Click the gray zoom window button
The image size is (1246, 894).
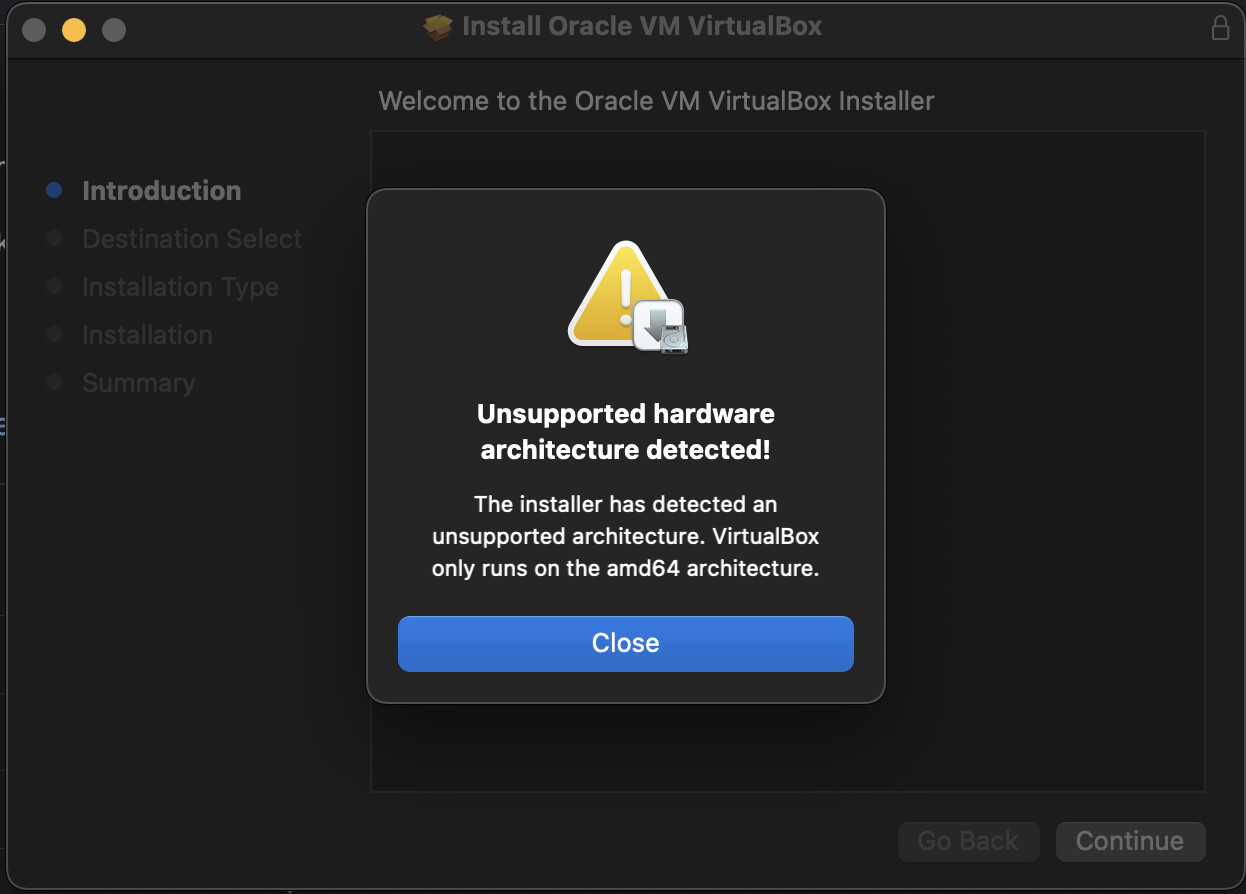(x=114, y=30)
